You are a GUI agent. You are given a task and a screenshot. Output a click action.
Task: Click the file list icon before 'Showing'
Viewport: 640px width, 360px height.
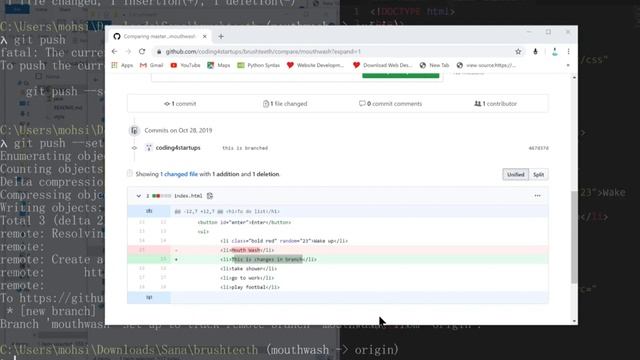[129, 173]
